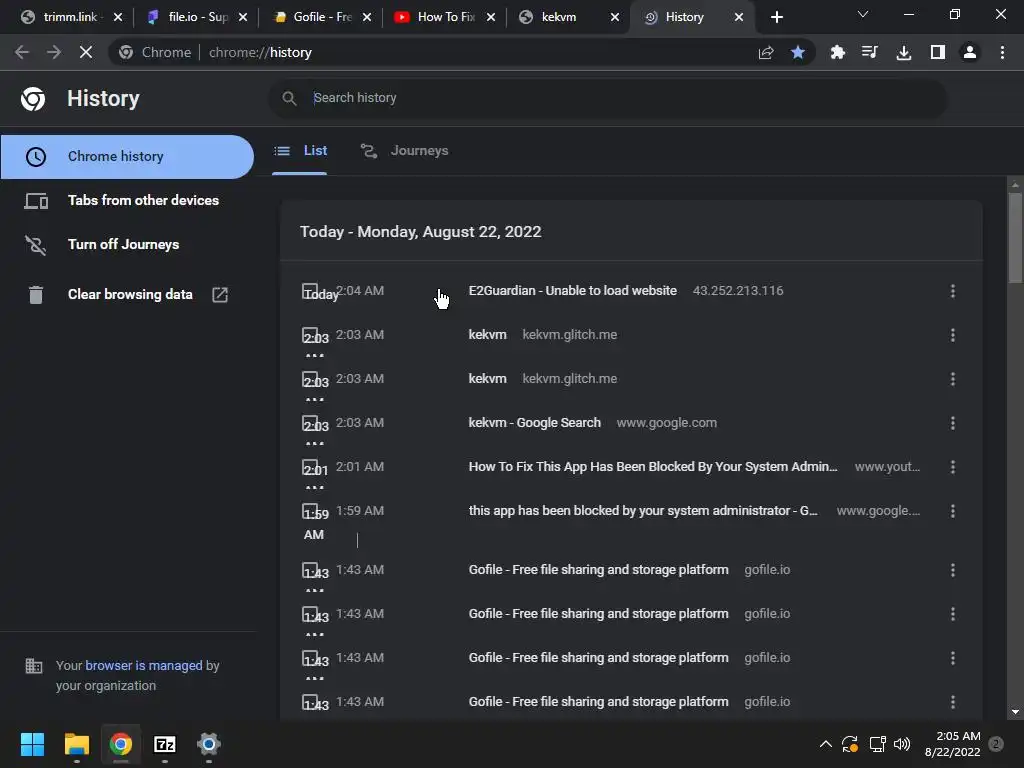Click Chrome logo beside History title
Screen dimensions: 1024x768
[x=33, y=99]
